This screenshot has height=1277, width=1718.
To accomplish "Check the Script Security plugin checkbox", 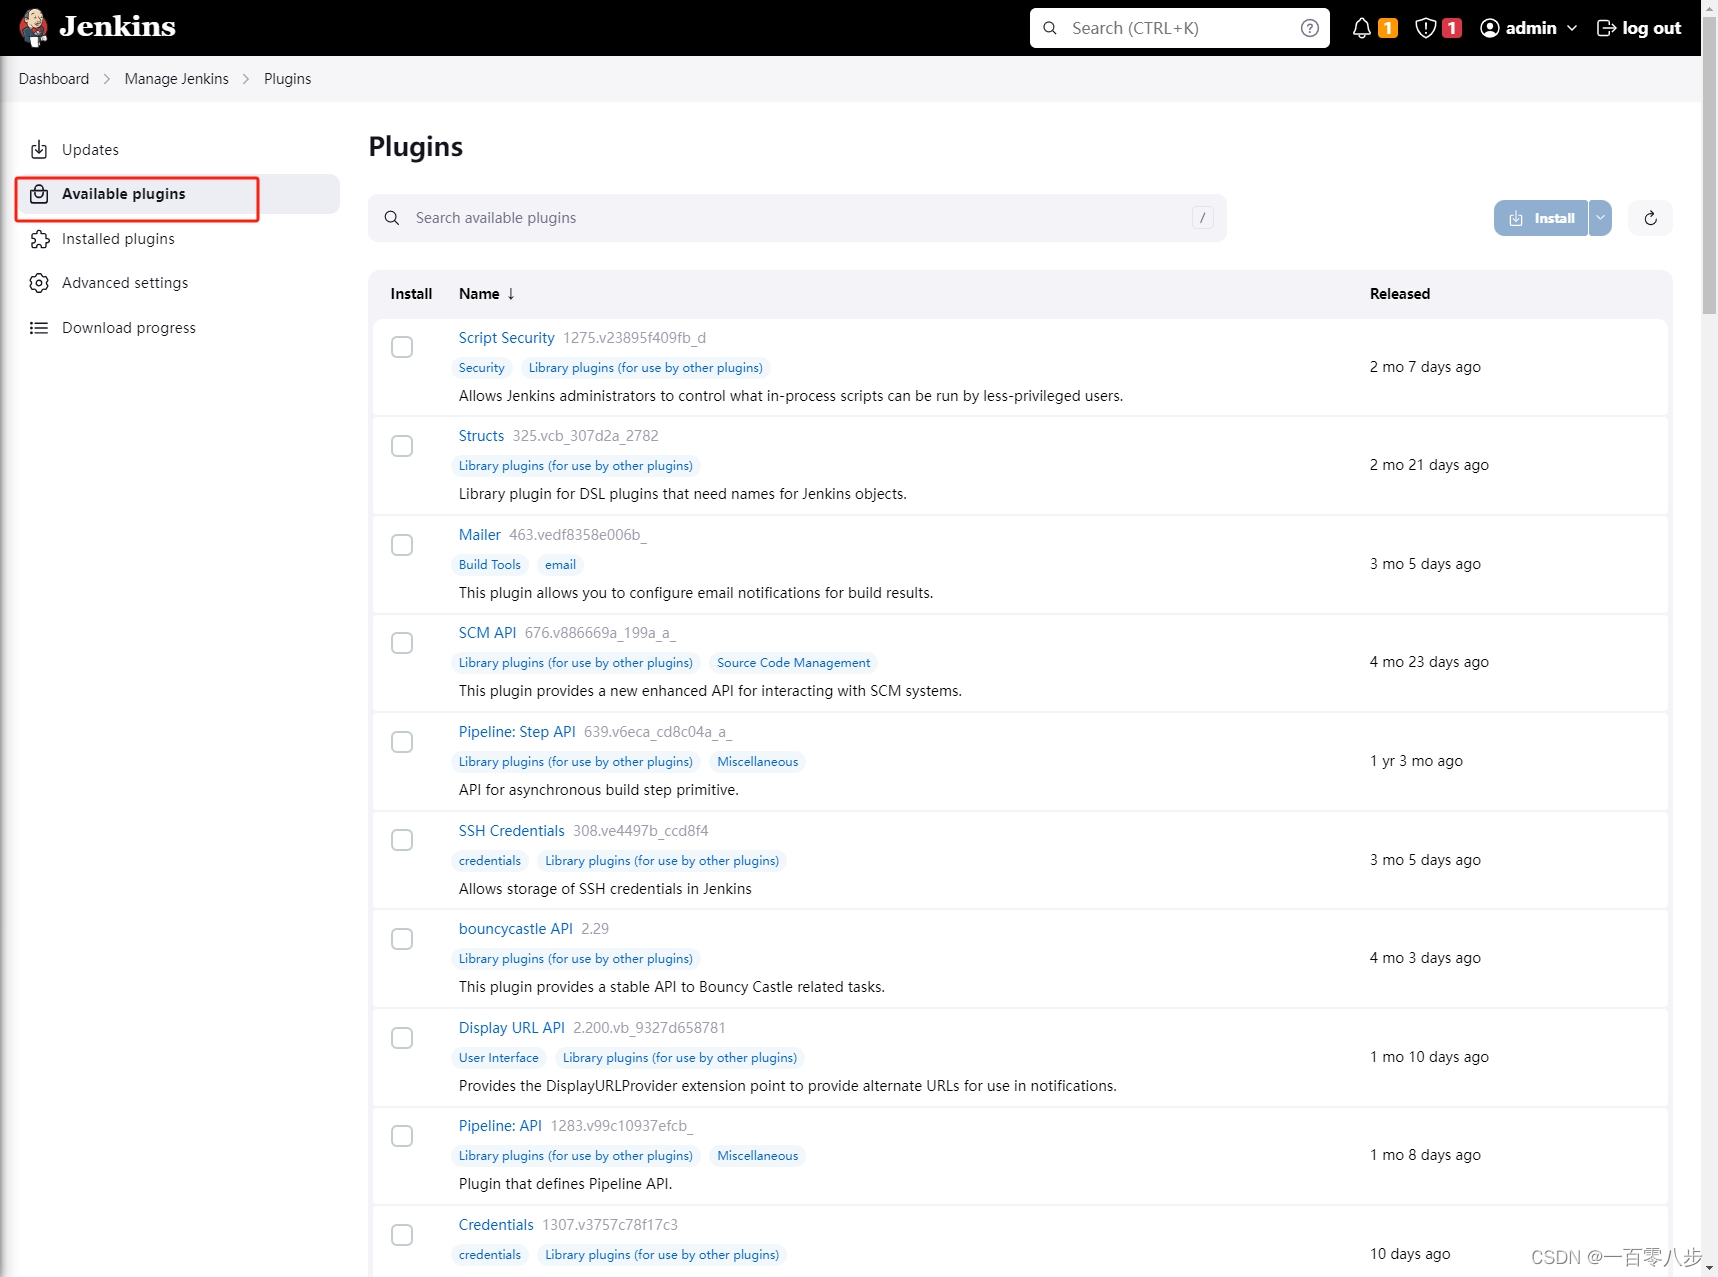I will point(402,347).
